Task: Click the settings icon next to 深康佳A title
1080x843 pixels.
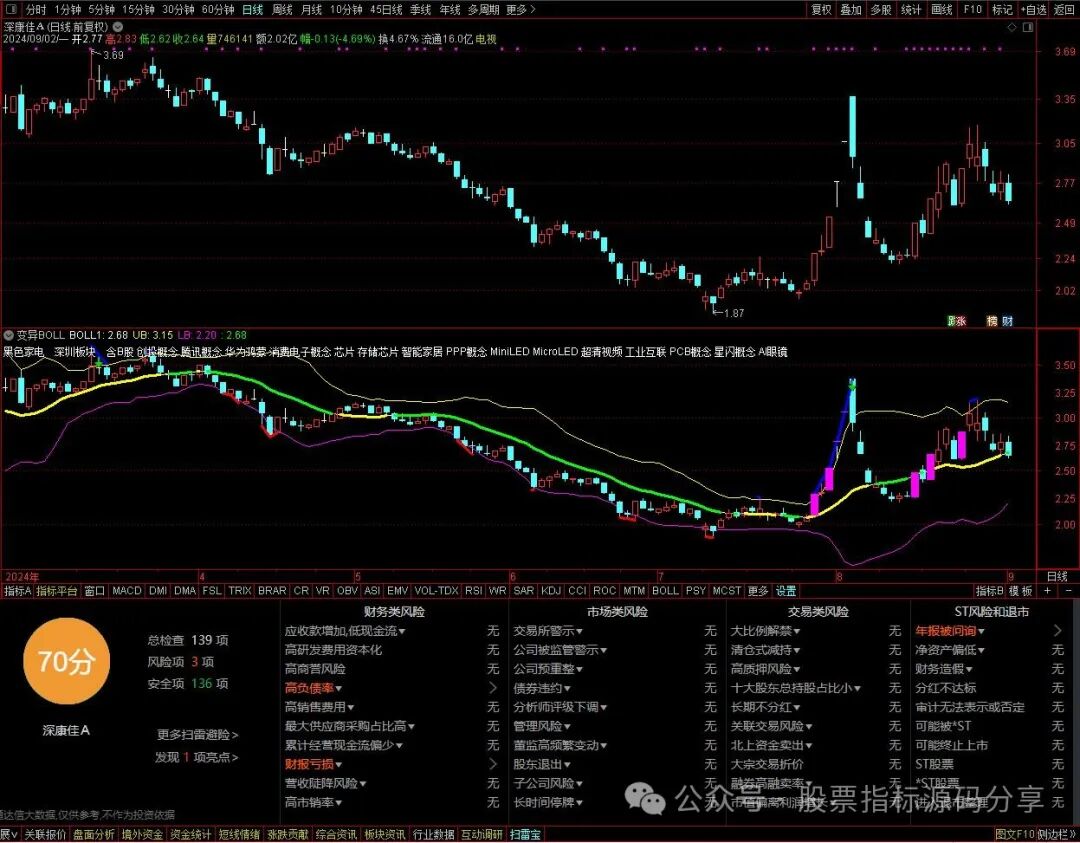Action: [117, 28]
